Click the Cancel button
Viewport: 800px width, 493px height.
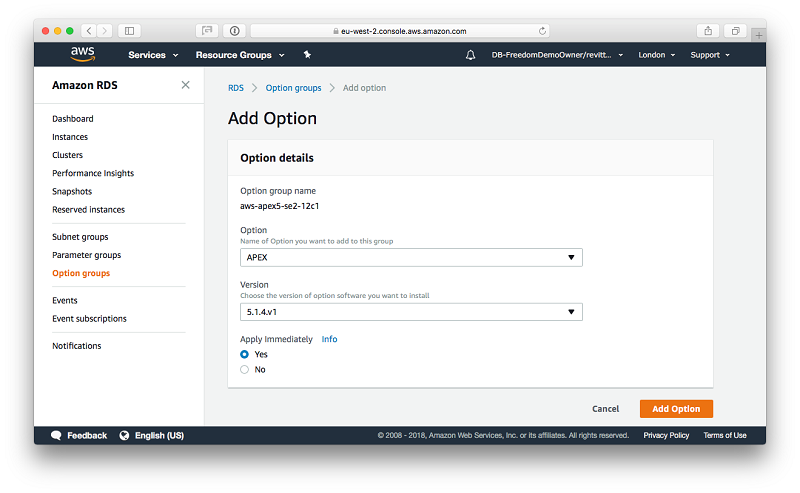pos(606,409)
